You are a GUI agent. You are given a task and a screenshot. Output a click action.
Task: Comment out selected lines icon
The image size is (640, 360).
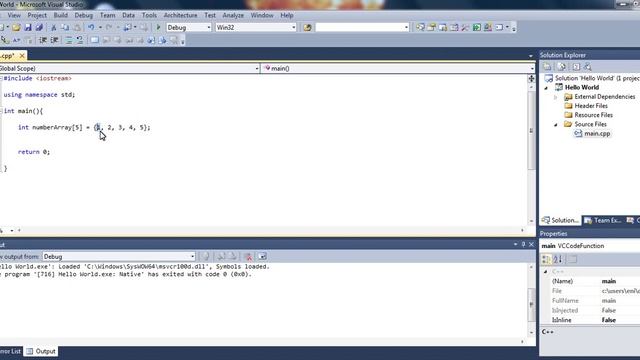[x=69, y=40]
